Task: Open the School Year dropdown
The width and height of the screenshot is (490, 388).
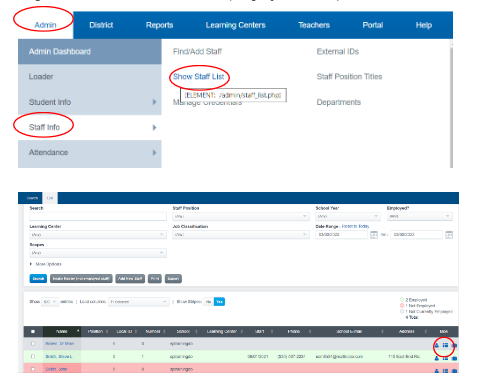Action: (x=348, y=216)
